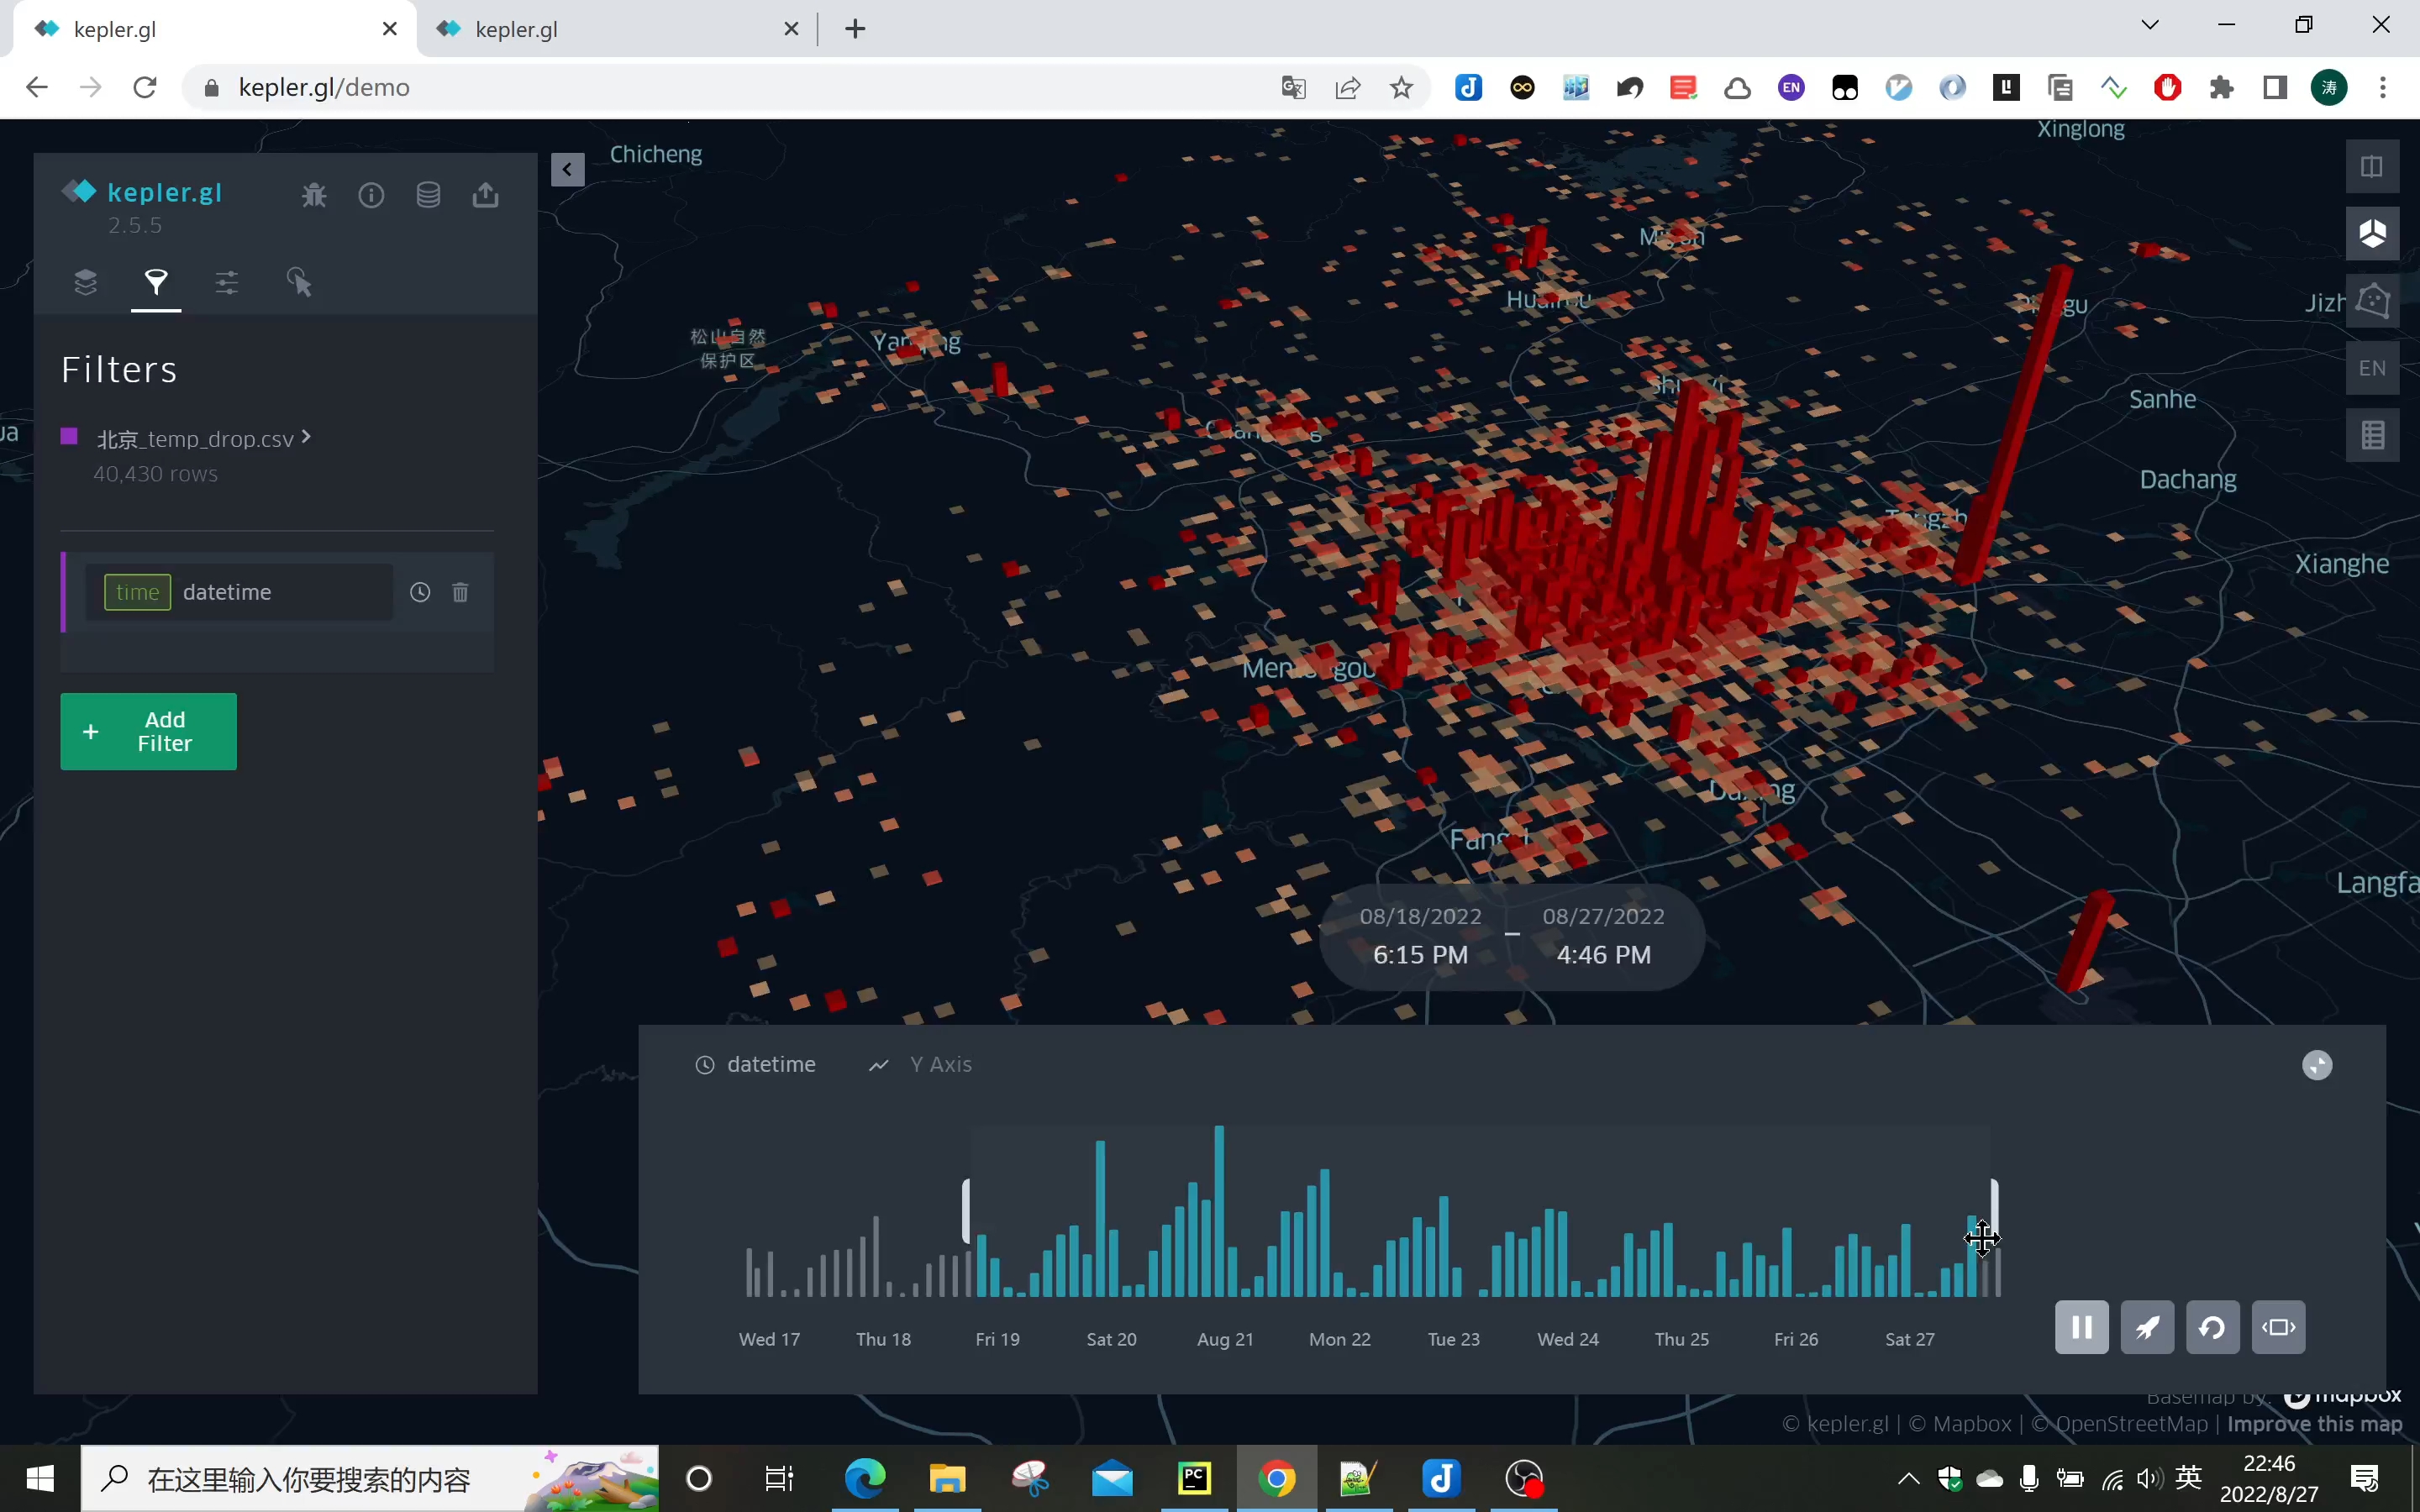This screenshot has height=1512, width=2420.
Task: Click the Add Filter button
Action: tap(148, 731)
